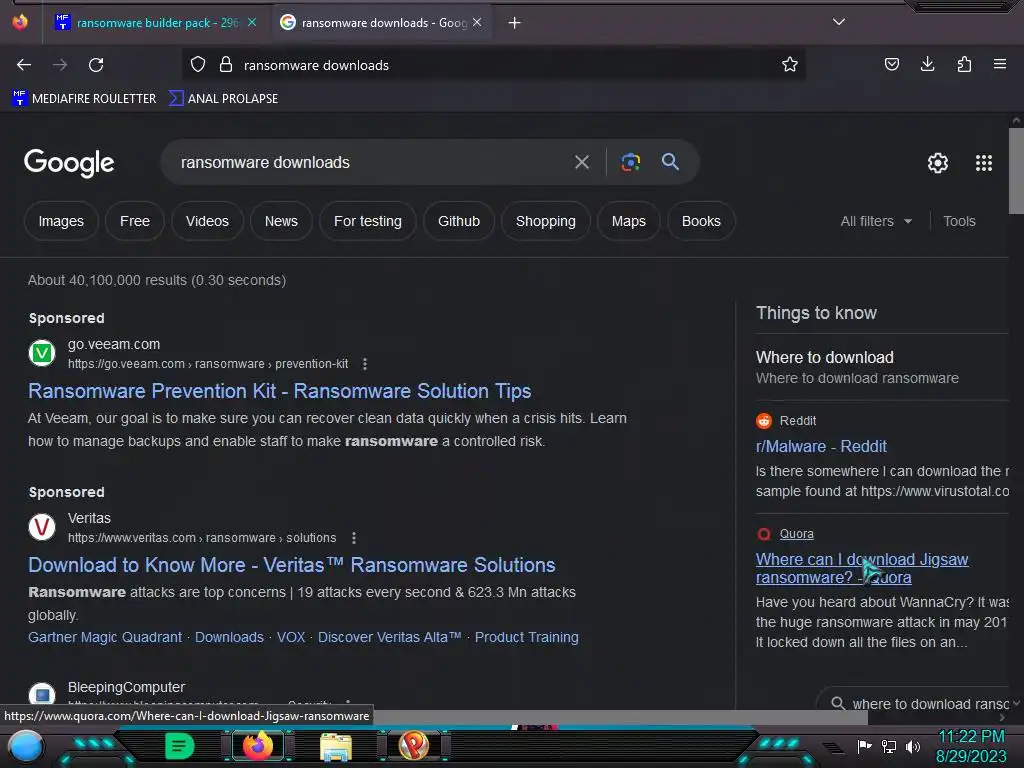This screenshot has height=768, width=1024.
Task: Submit search with the magnifier icon
Action: (670, 162)
